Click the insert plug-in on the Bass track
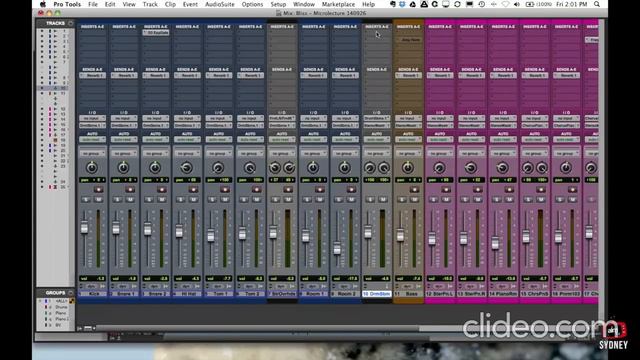The height and width of the screenshot is (360, 640). tap(408, 40)
